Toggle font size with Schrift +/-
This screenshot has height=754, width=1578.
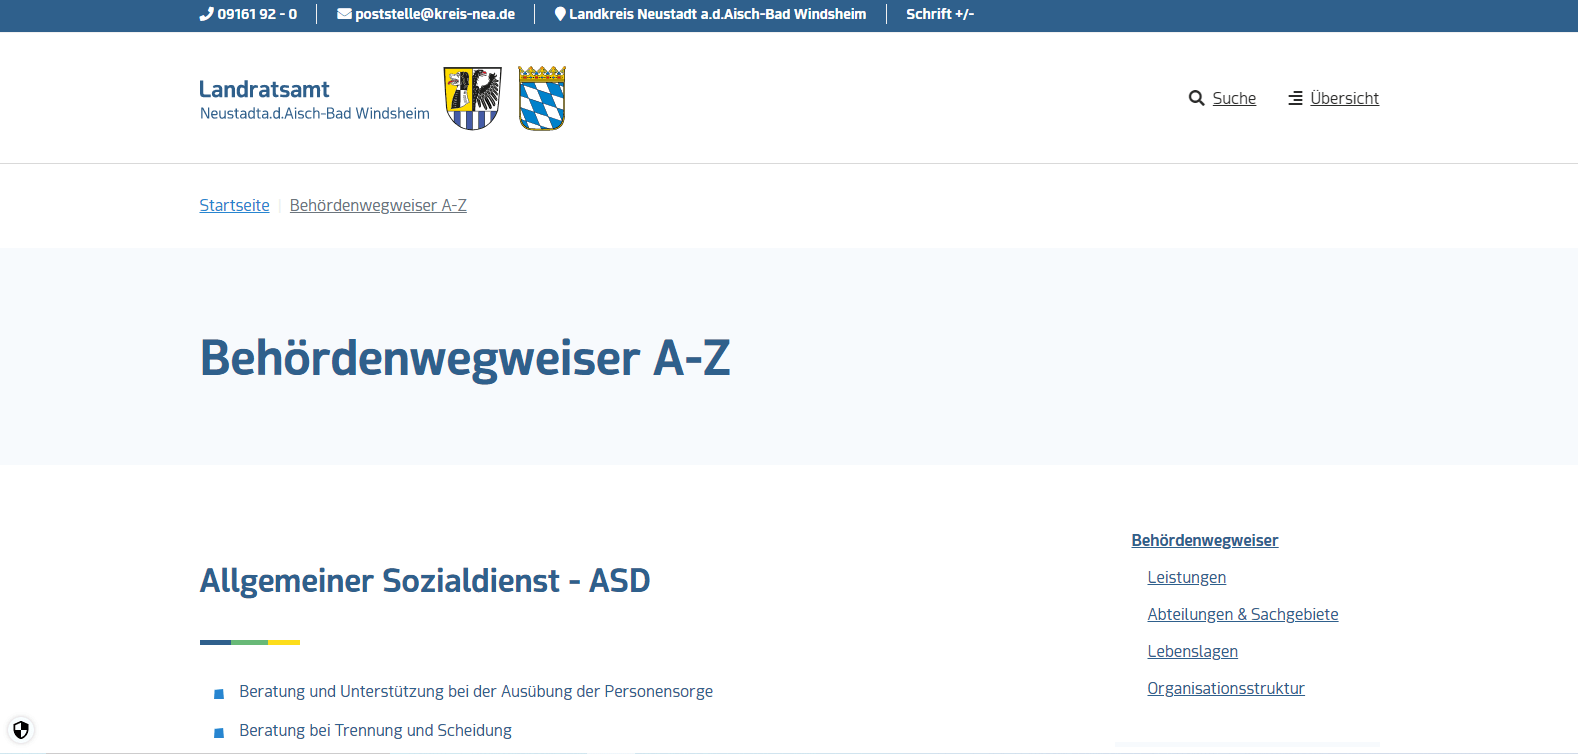point(939,14)
